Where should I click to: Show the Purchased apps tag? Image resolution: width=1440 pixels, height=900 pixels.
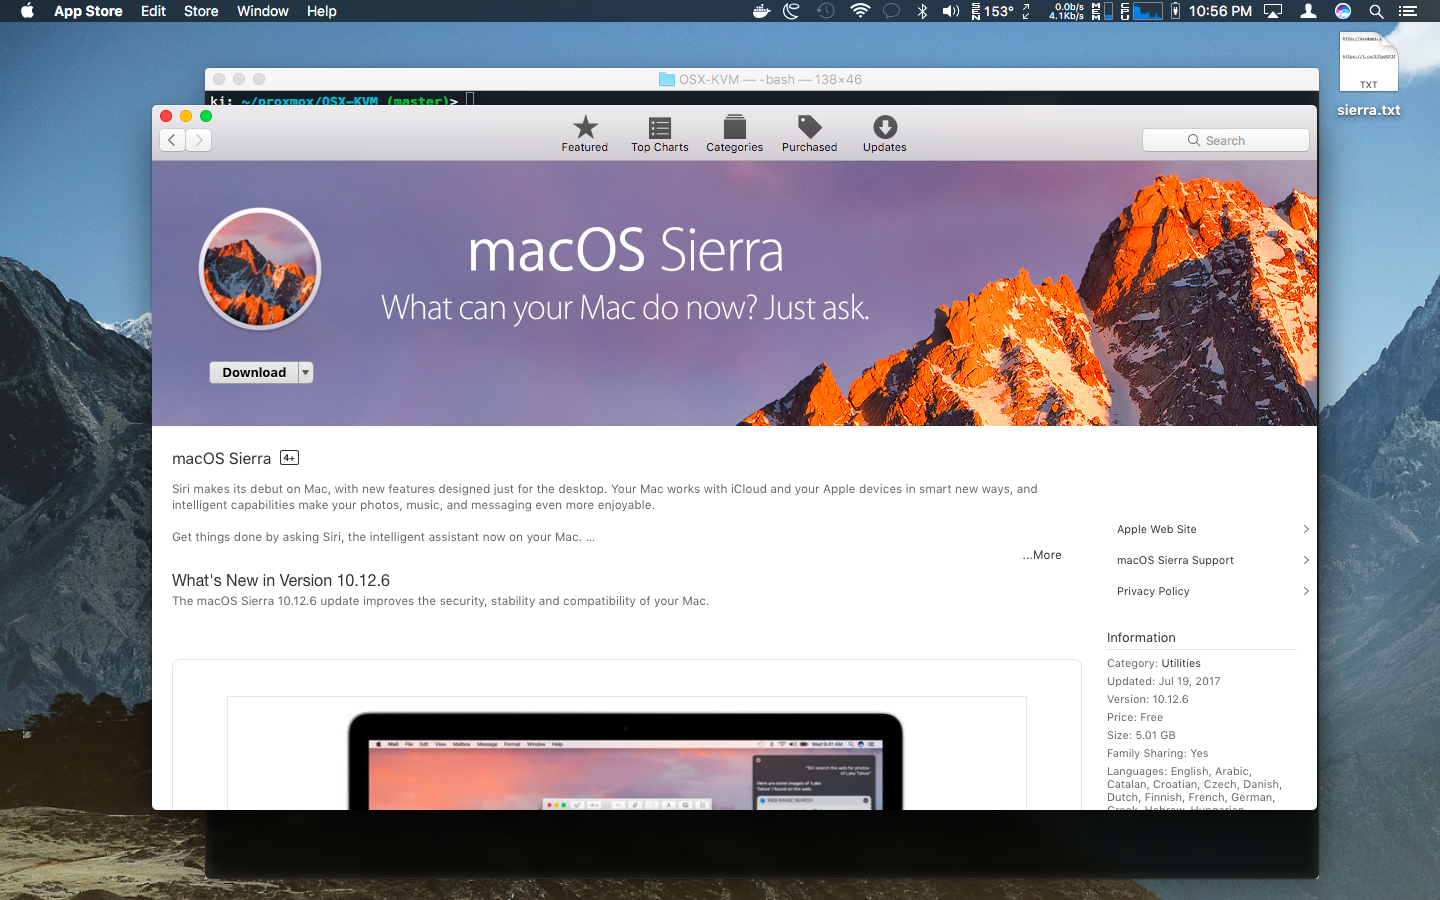pyautogui.click(x=810, y=134)
